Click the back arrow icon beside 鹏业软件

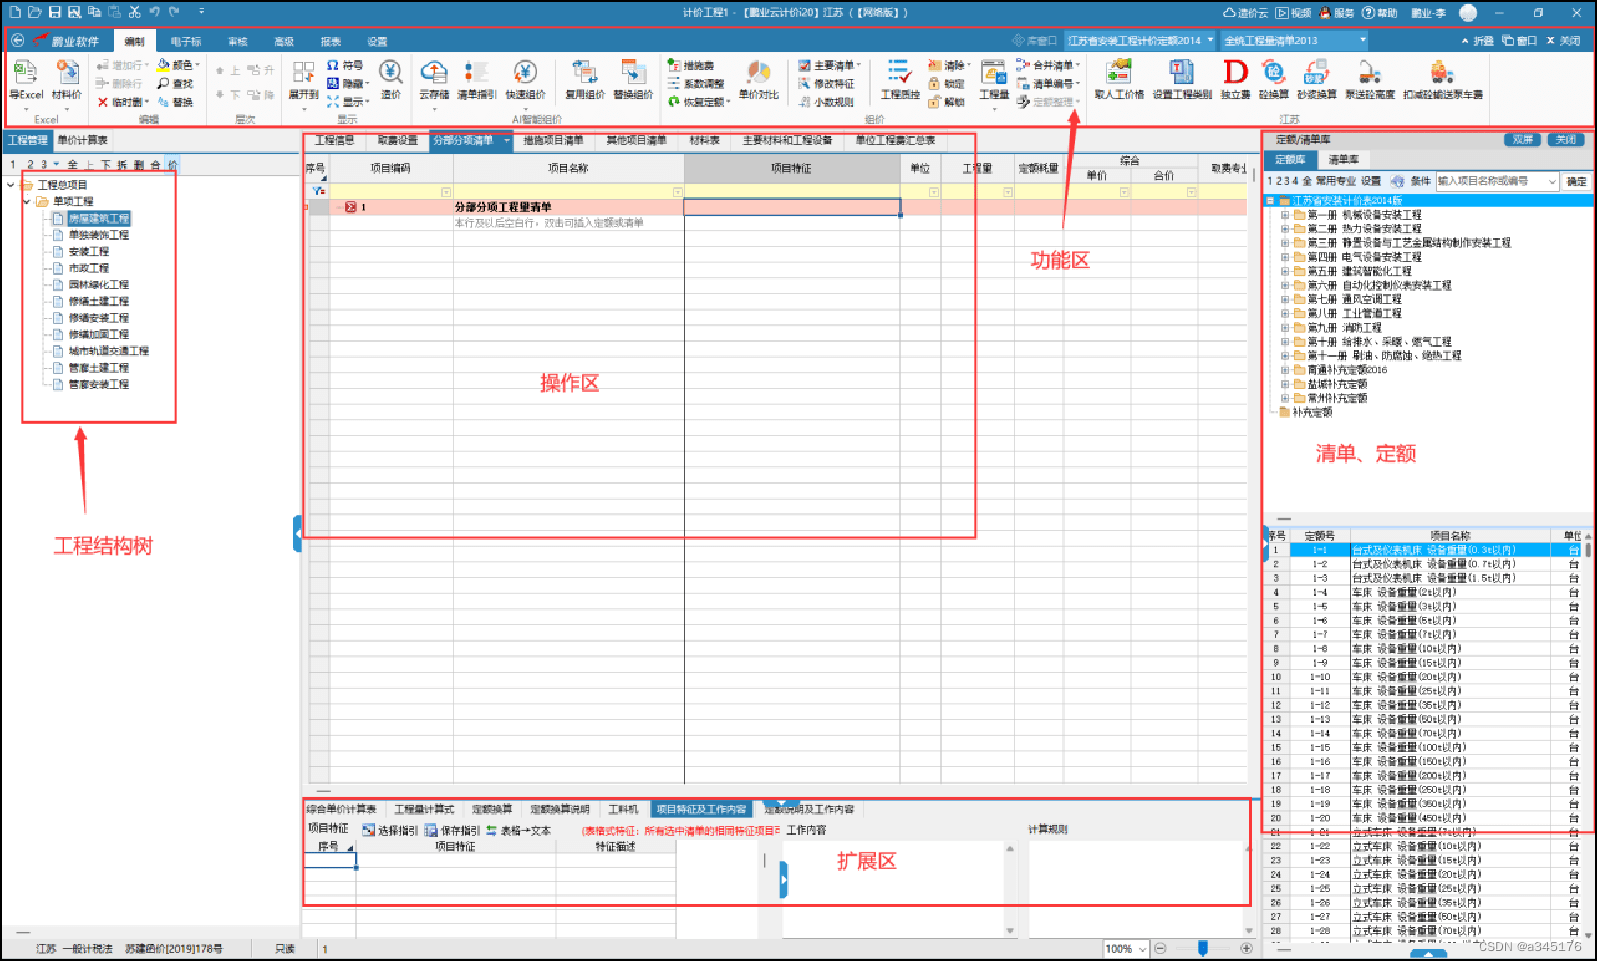point(17,40)
